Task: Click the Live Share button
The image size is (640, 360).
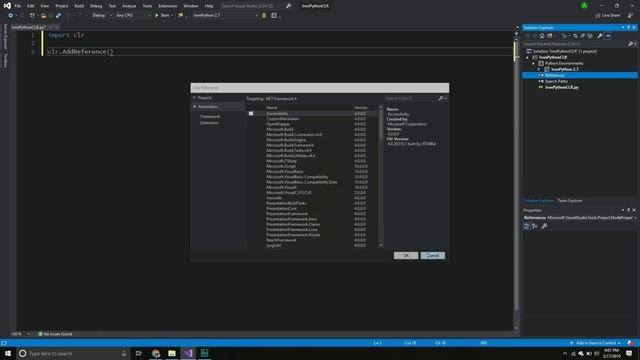Action: [608, 16]
